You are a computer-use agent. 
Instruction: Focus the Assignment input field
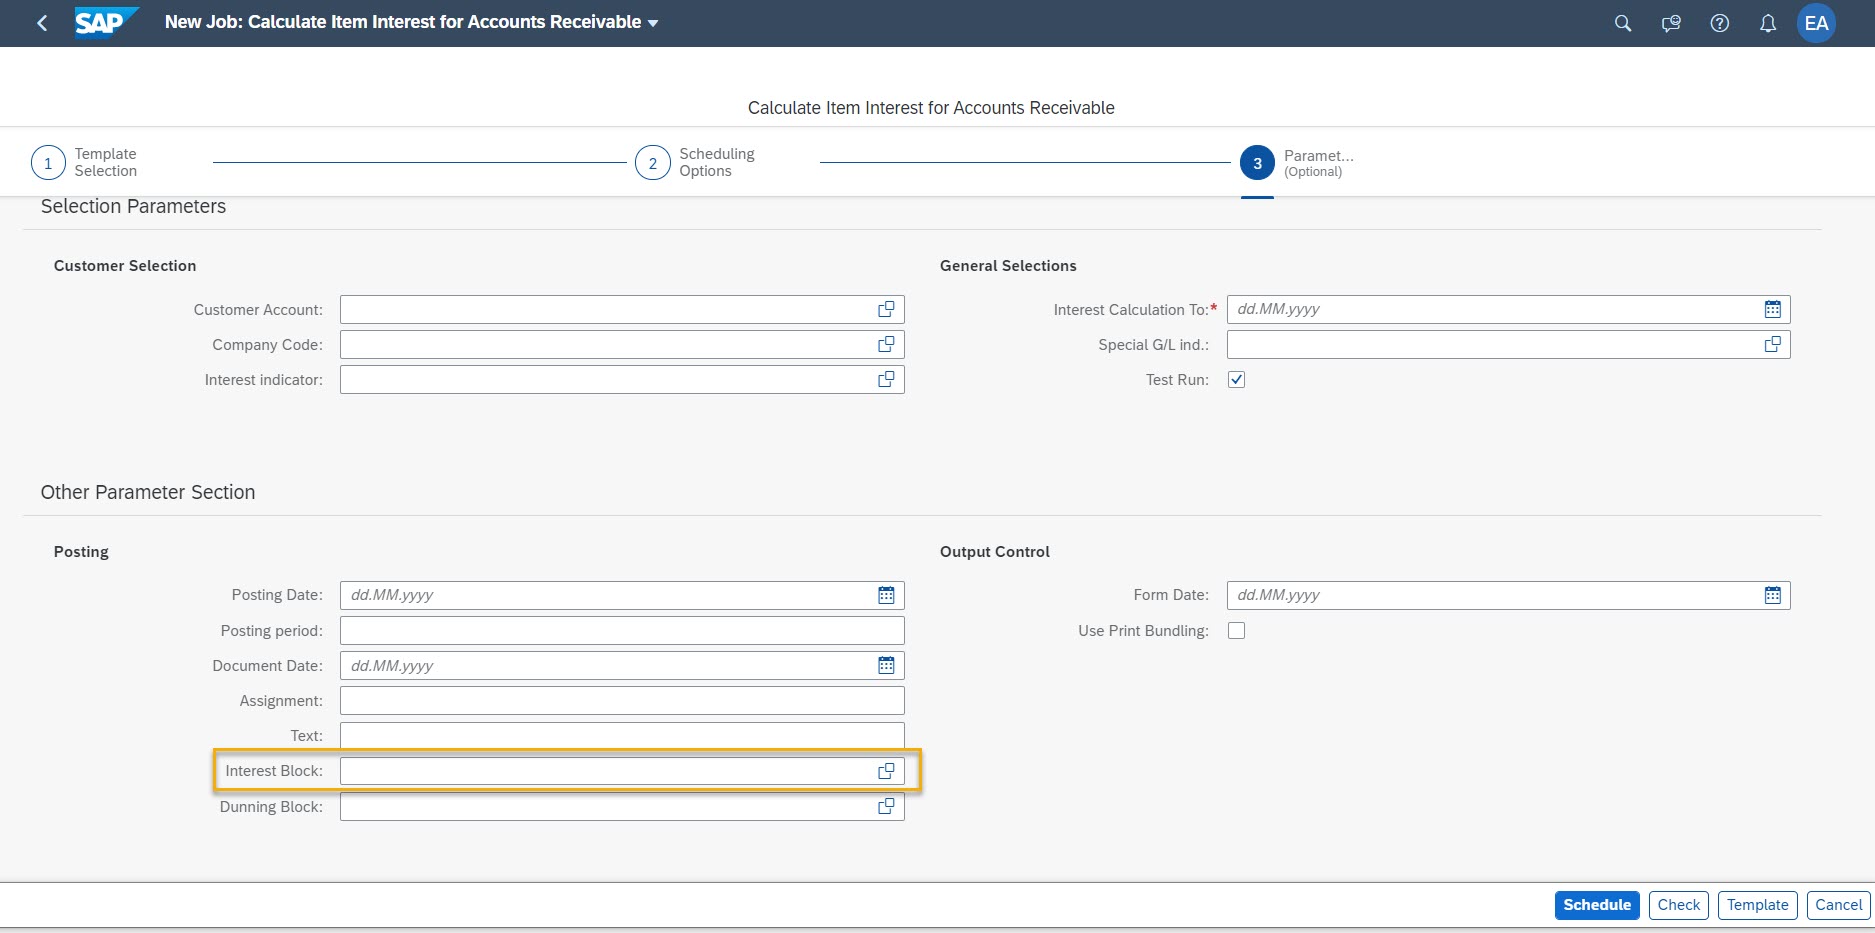(x=622, y=701)
